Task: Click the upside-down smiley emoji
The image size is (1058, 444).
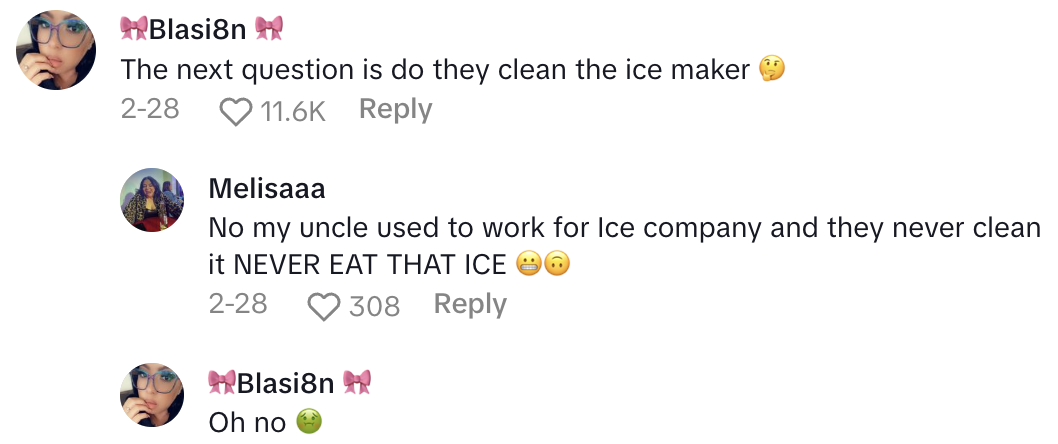Action: (x=557, y=265)
